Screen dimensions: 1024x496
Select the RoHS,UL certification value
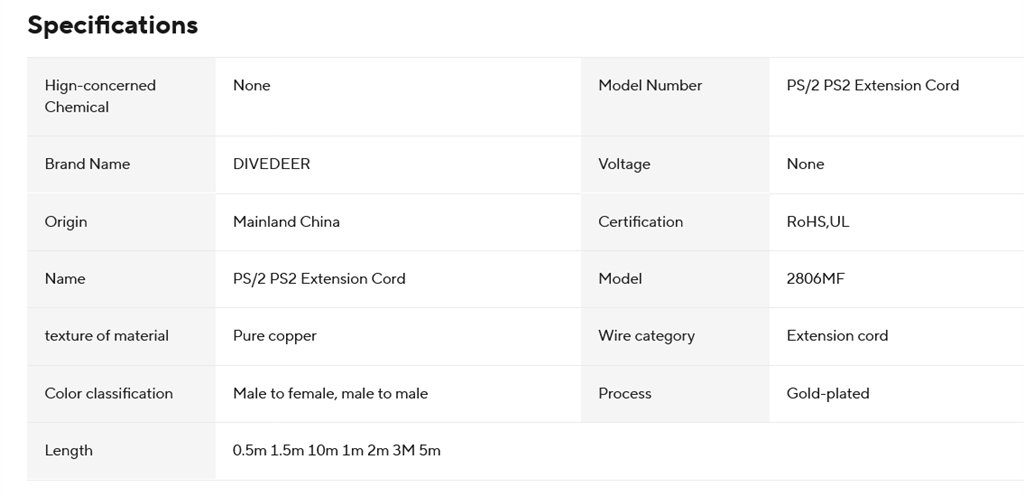817,222
